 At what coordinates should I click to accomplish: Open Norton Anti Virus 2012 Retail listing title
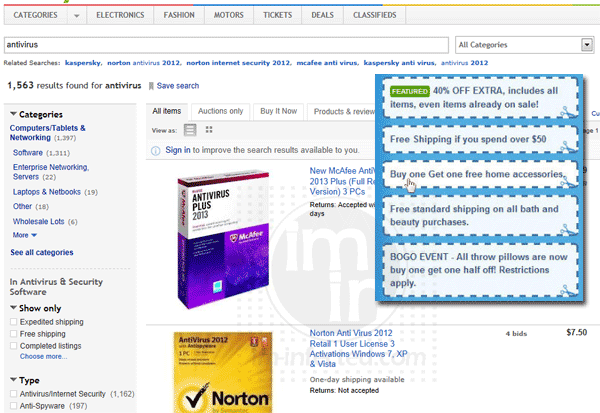(359, 348)
